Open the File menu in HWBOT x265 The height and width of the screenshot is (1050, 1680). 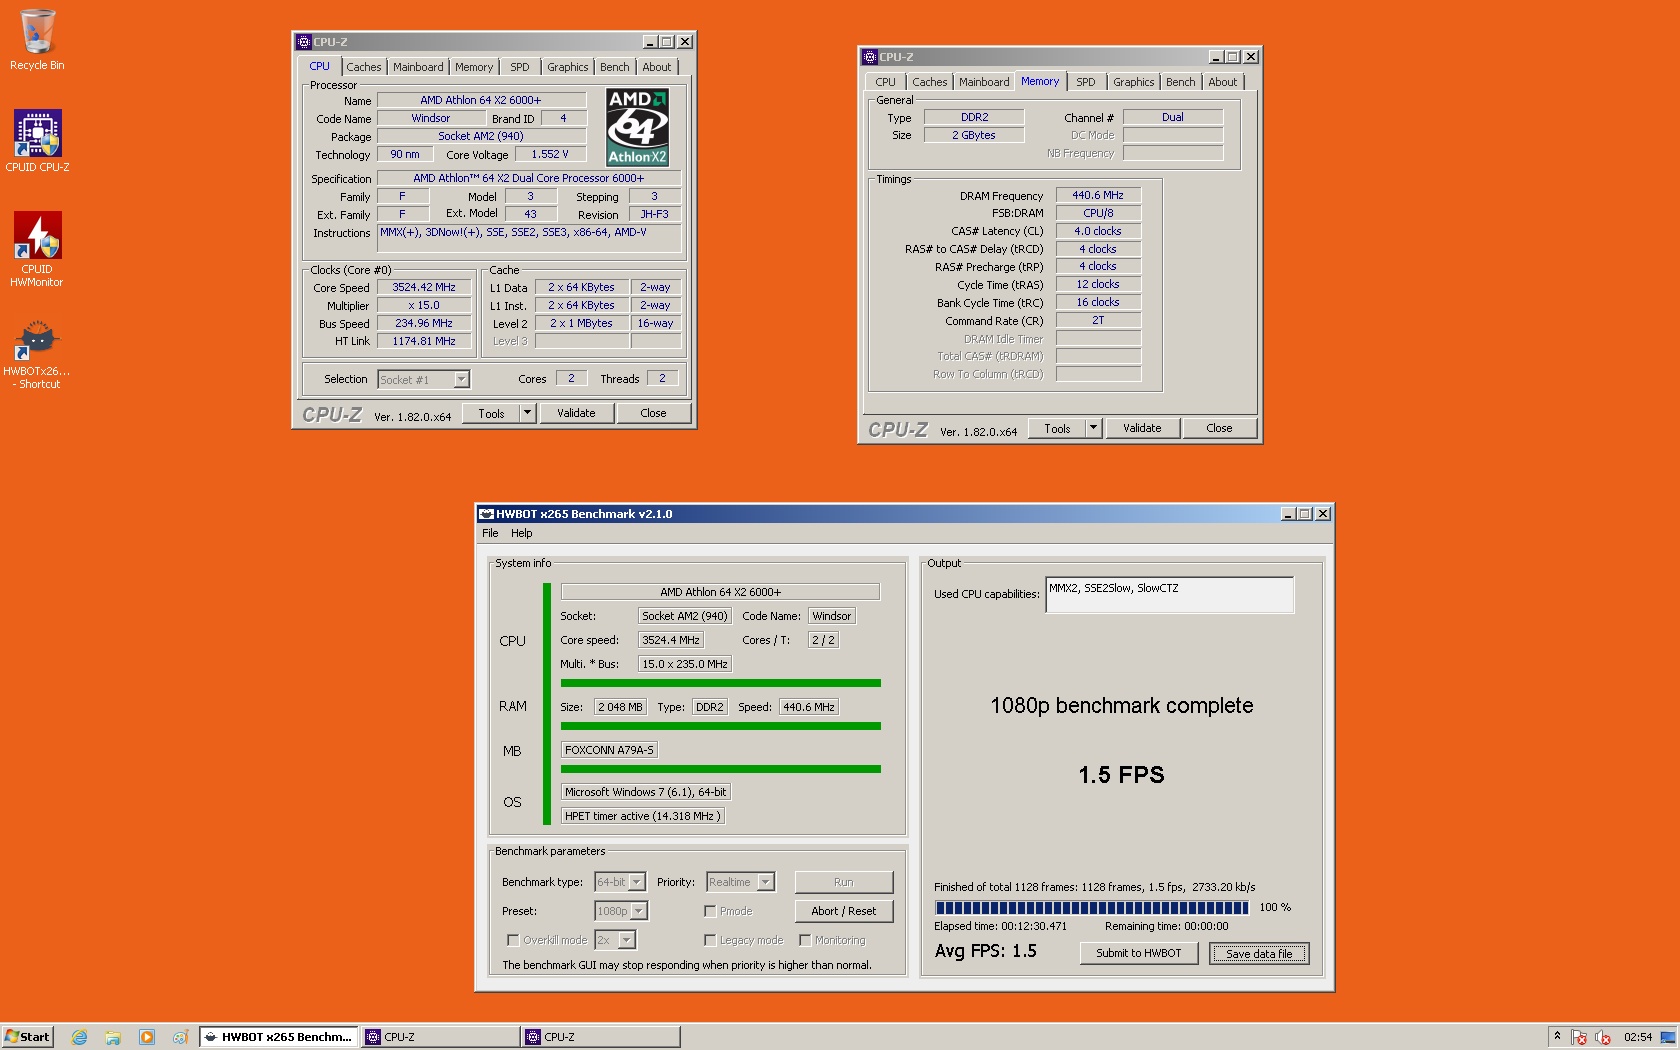coord(490,533)
